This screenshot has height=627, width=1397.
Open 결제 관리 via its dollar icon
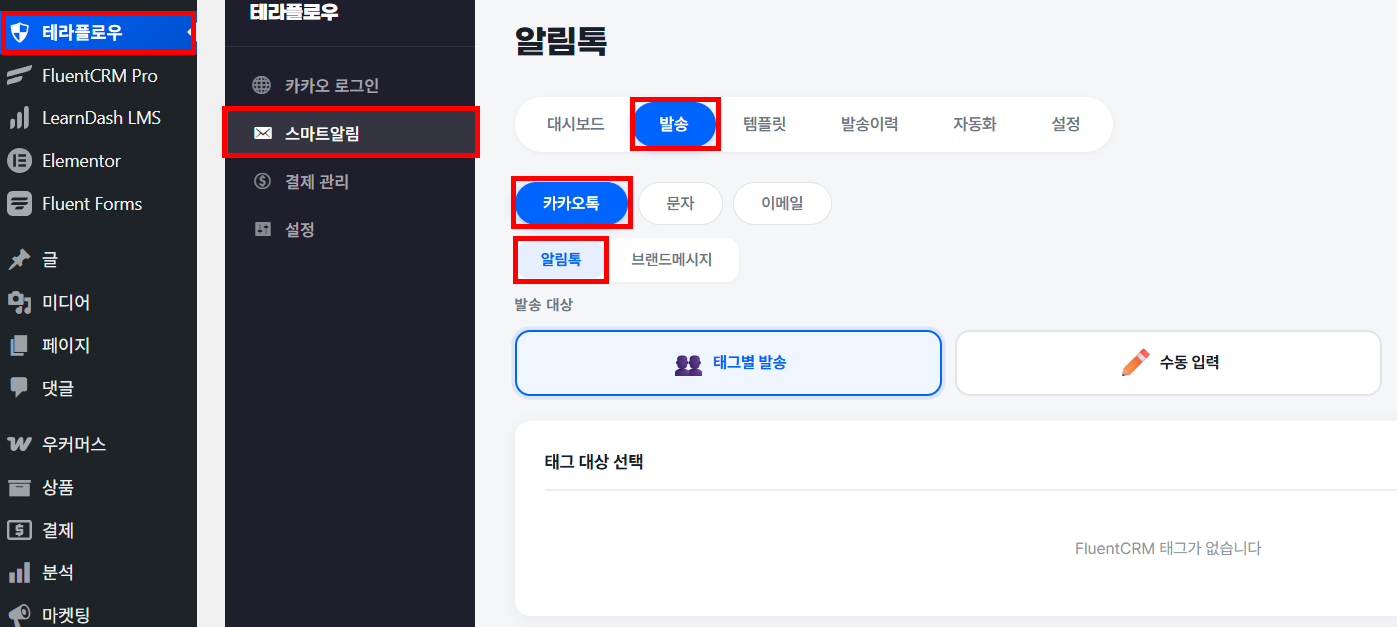point(263,181)
